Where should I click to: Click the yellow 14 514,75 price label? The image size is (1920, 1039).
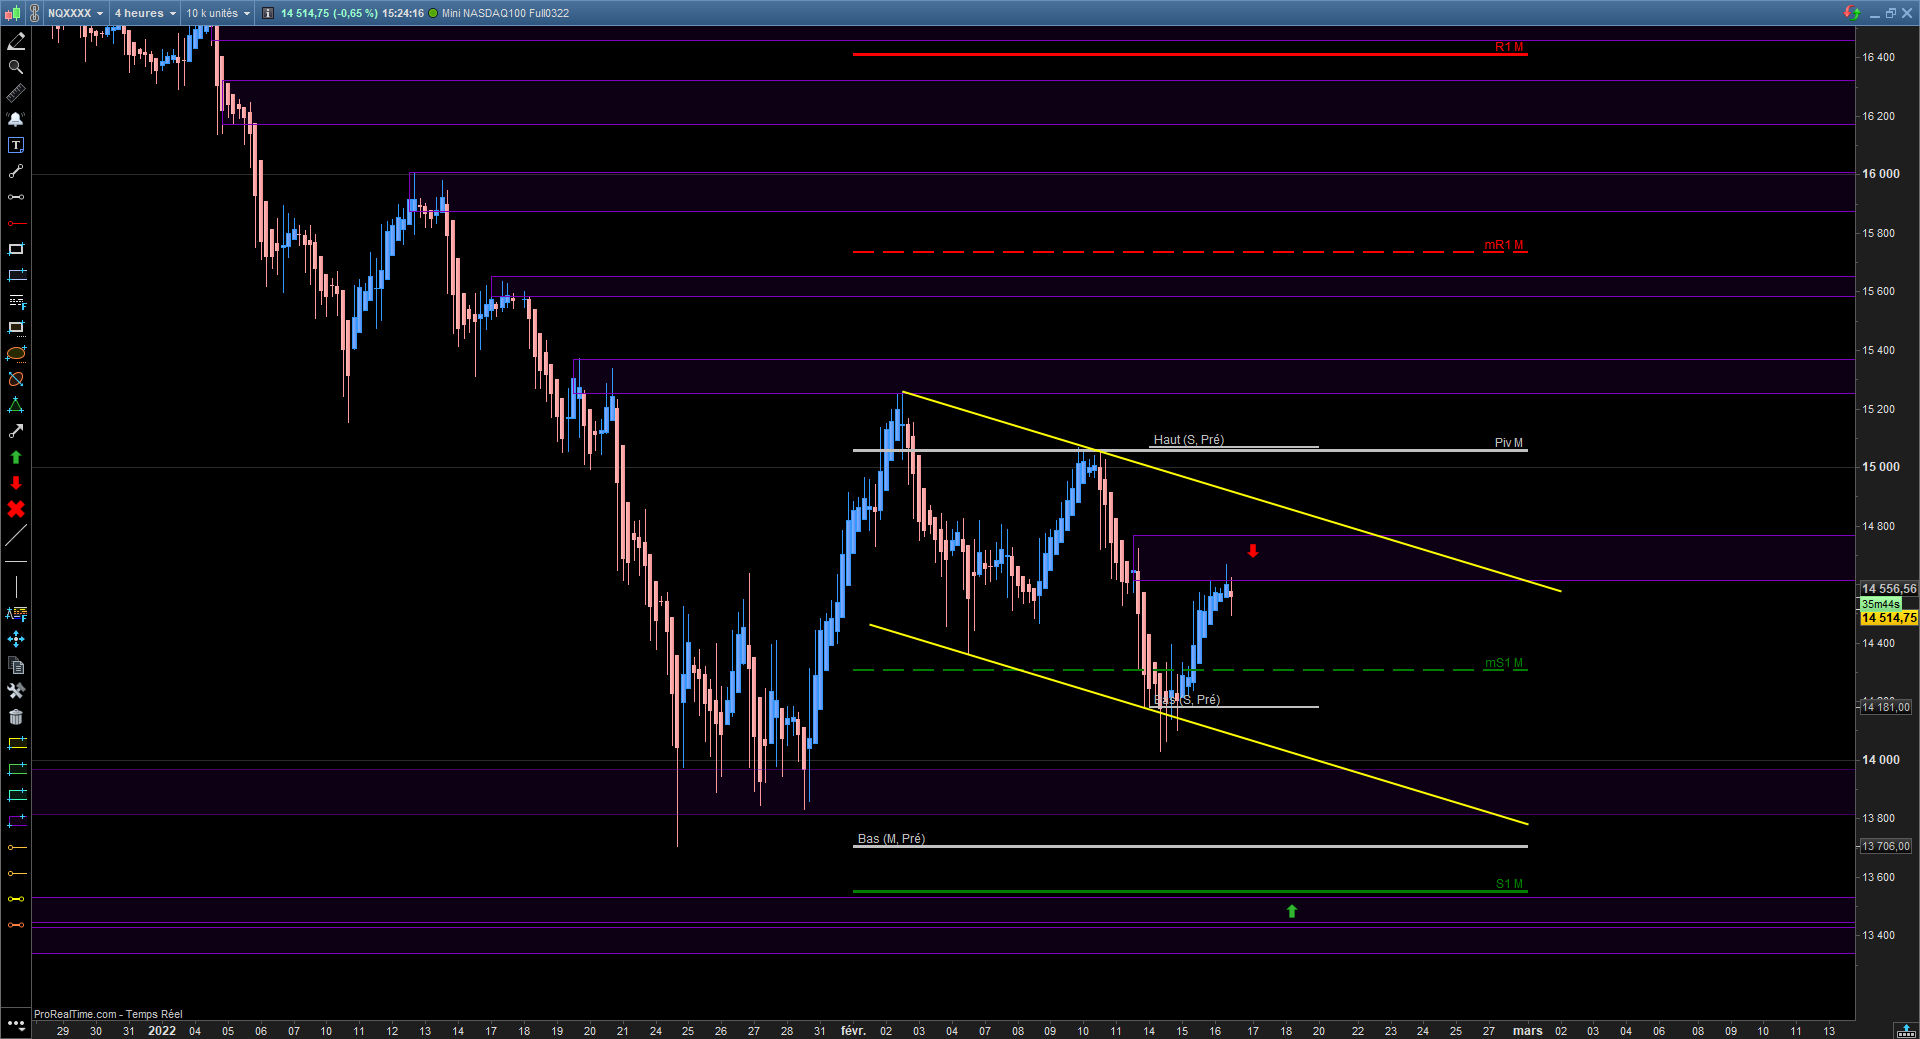pos(1889,618)
